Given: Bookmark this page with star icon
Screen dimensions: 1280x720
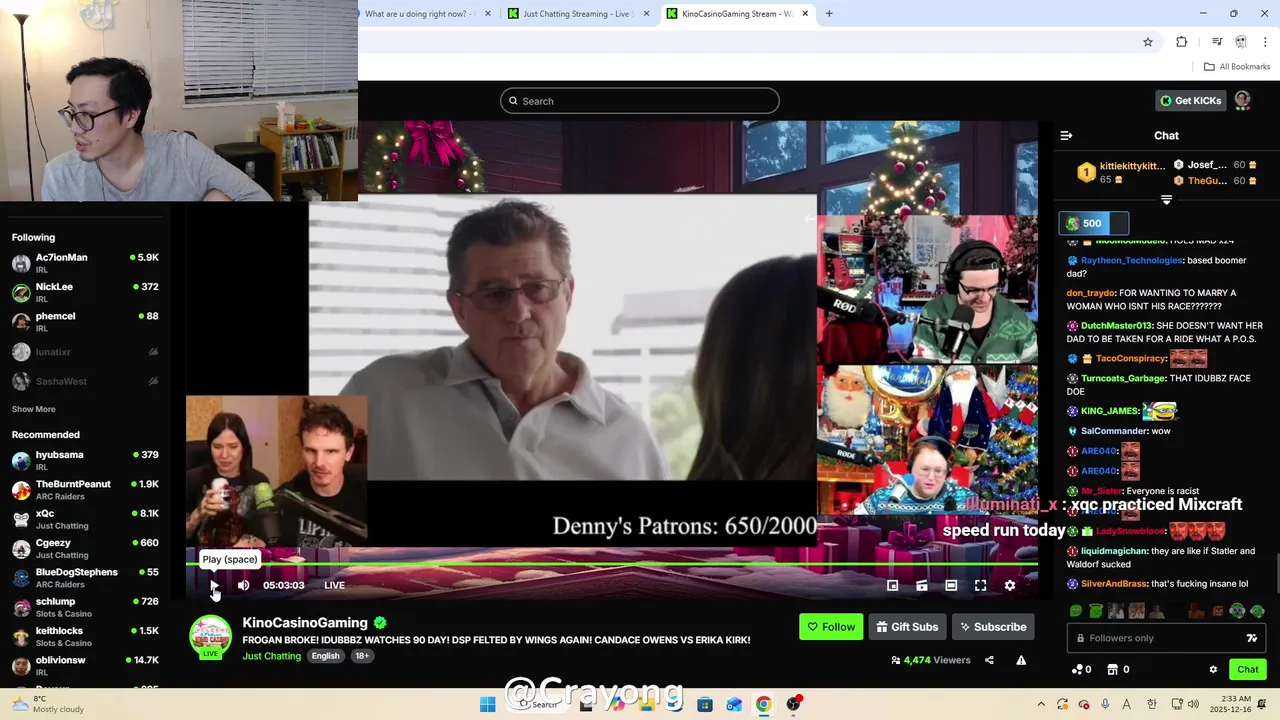Looking at the screenshot, I should [1148, 42].
